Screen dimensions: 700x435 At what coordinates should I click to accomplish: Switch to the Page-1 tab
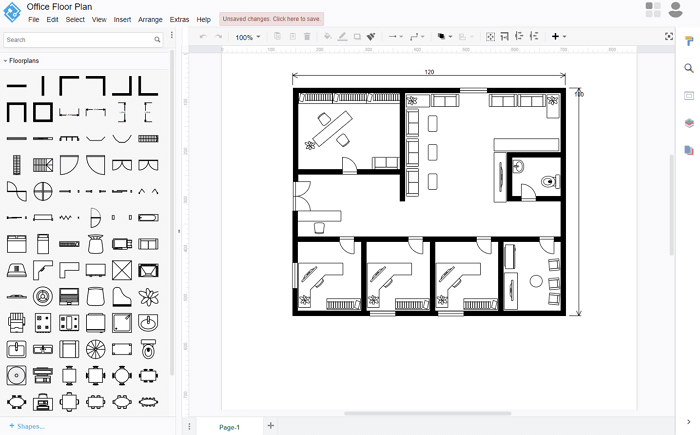click(x=229, y=427)
